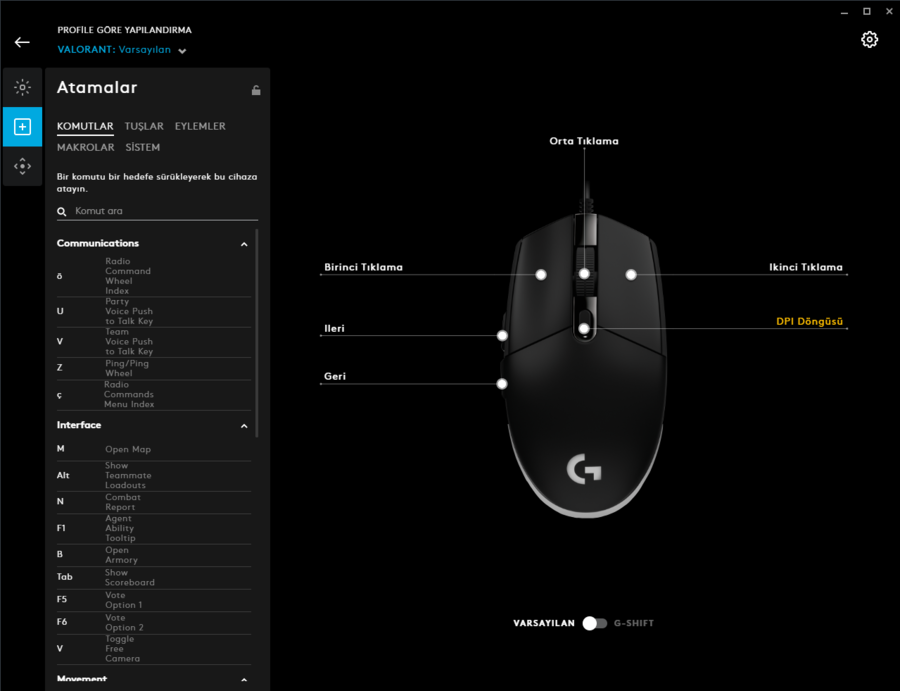Click the back arrow icon
Image resolution: width=900 pixels, height=691 pixels.
(22, 42)
